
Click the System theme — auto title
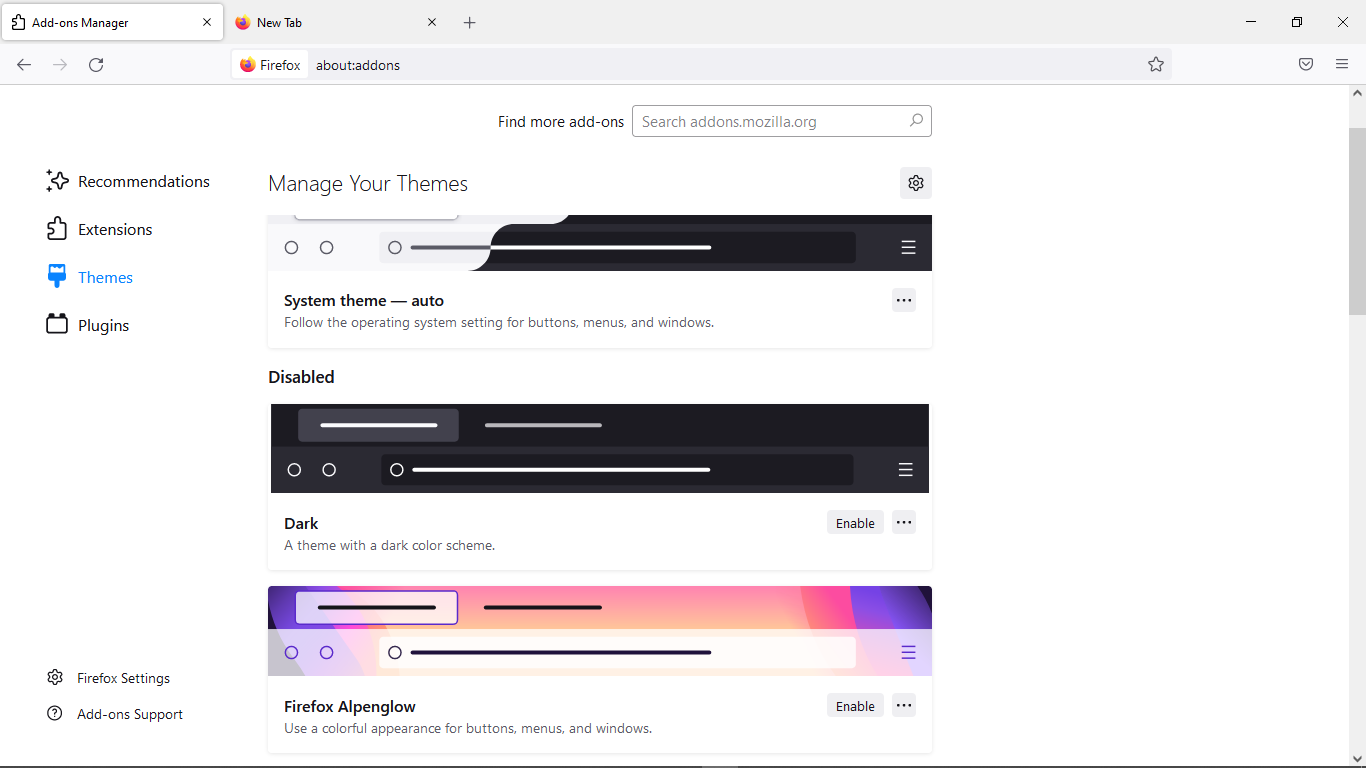tap(364, 300)
